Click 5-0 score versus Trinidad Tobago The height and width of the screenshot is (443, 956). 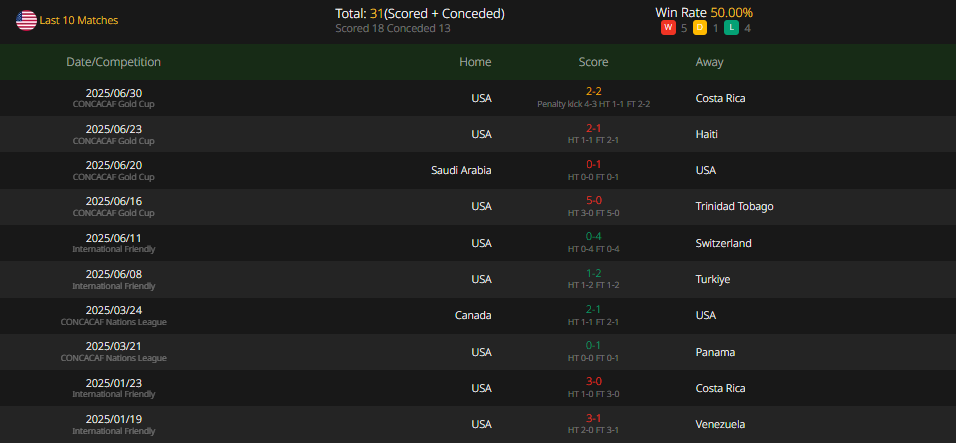click(594, 200)
